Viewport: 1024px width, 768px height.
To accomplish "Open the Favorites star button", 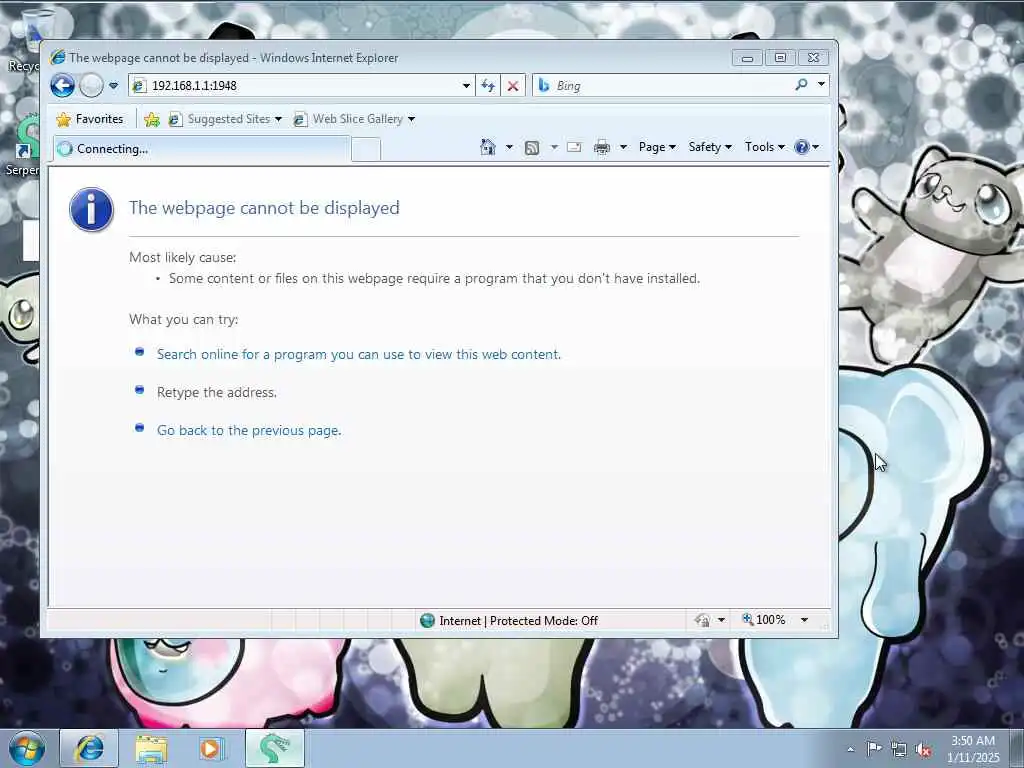I will [x=90, y=119].
